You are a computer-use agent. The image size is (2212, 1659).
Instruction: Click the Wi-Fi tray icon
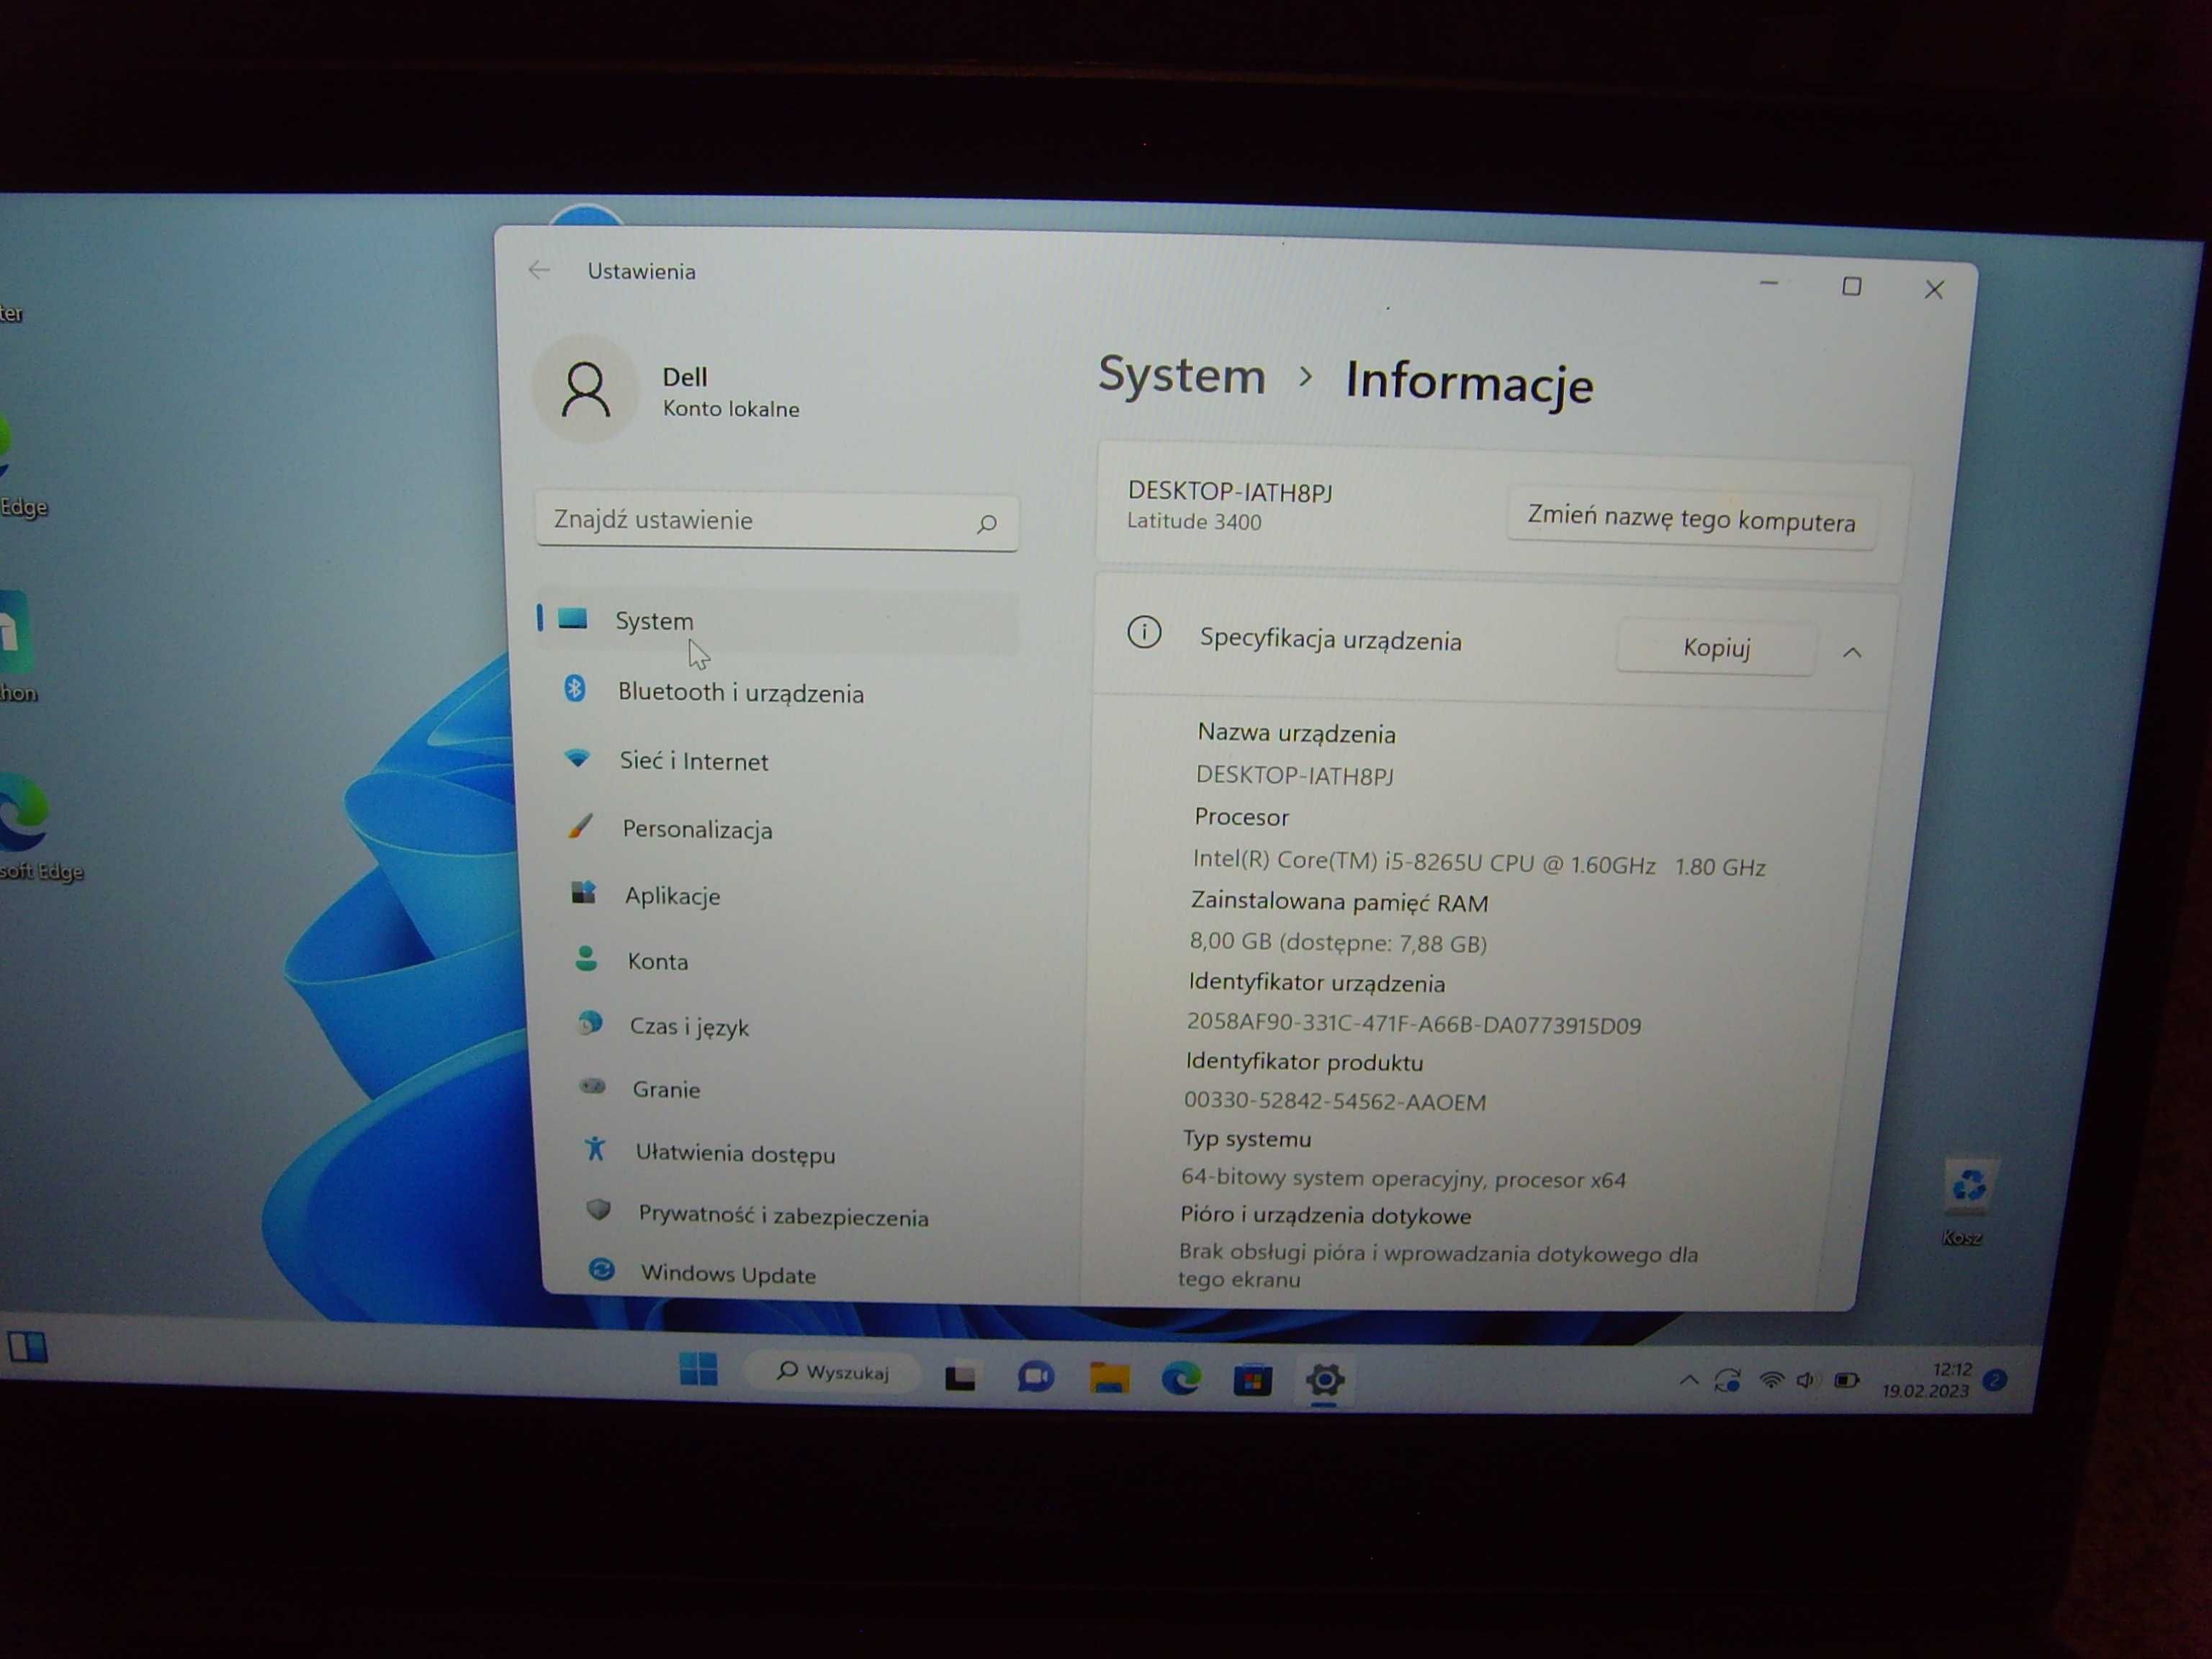[1770, 1381]
